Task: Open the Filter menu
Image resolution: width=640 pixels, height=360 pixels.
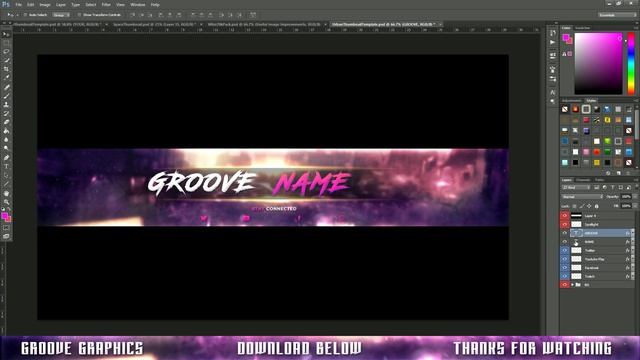Action: pyautogui.click(x=106, y=4)
